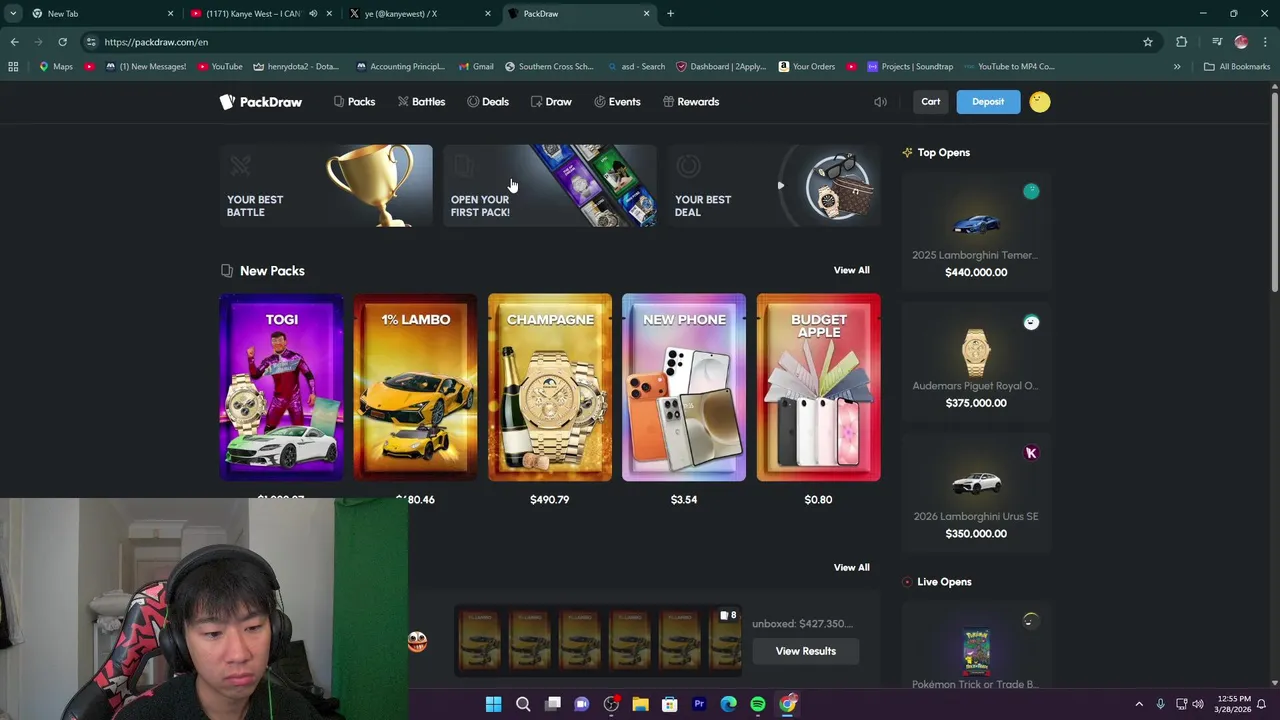
Task: Open the 2026 Lamborghini Urus SE card
Action: pyautogui.click(x=976, y=494)
